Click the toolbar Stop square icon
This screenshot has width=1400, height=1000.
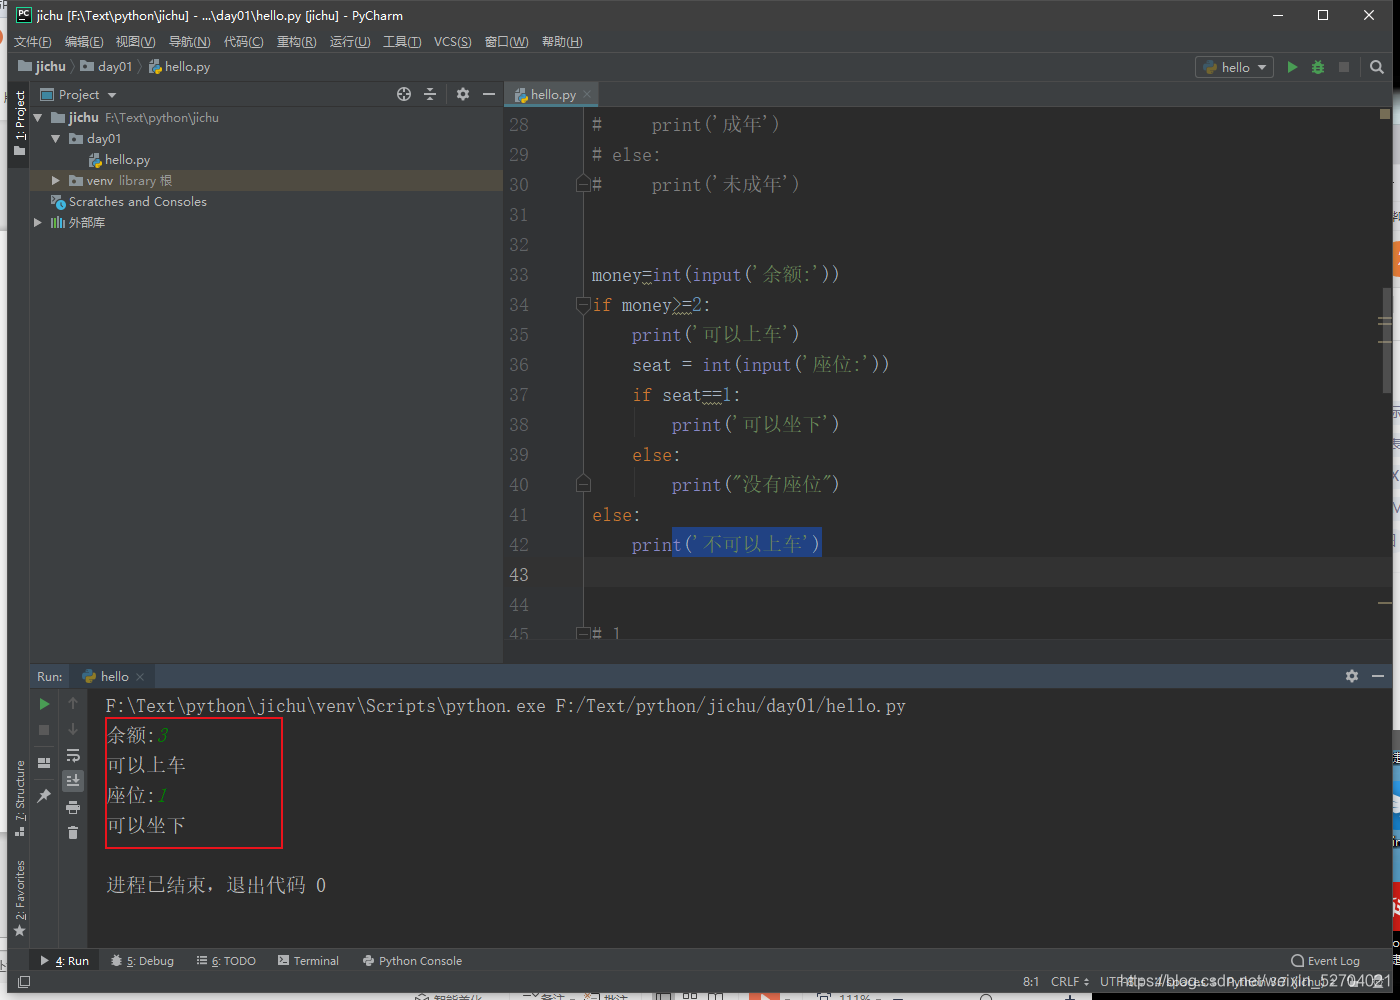click(x=1344, y=67)
